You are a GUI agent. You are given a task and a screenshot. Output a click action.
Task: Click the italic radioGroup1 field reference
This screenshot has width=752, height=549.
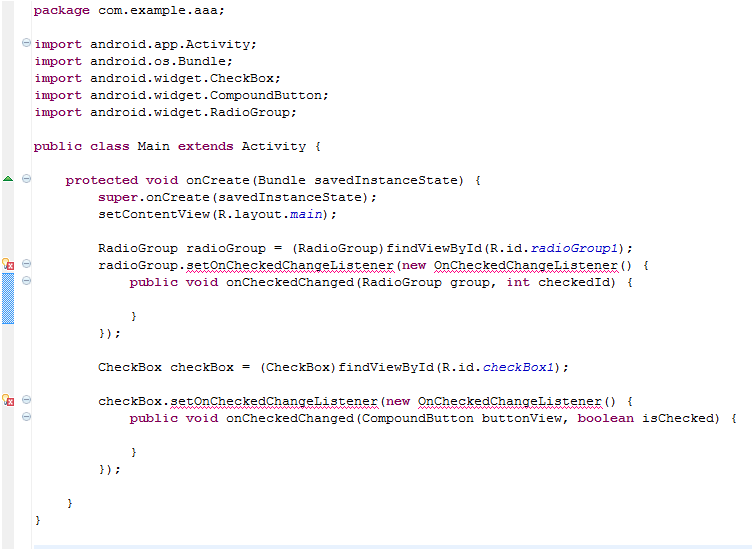(574, 248)
